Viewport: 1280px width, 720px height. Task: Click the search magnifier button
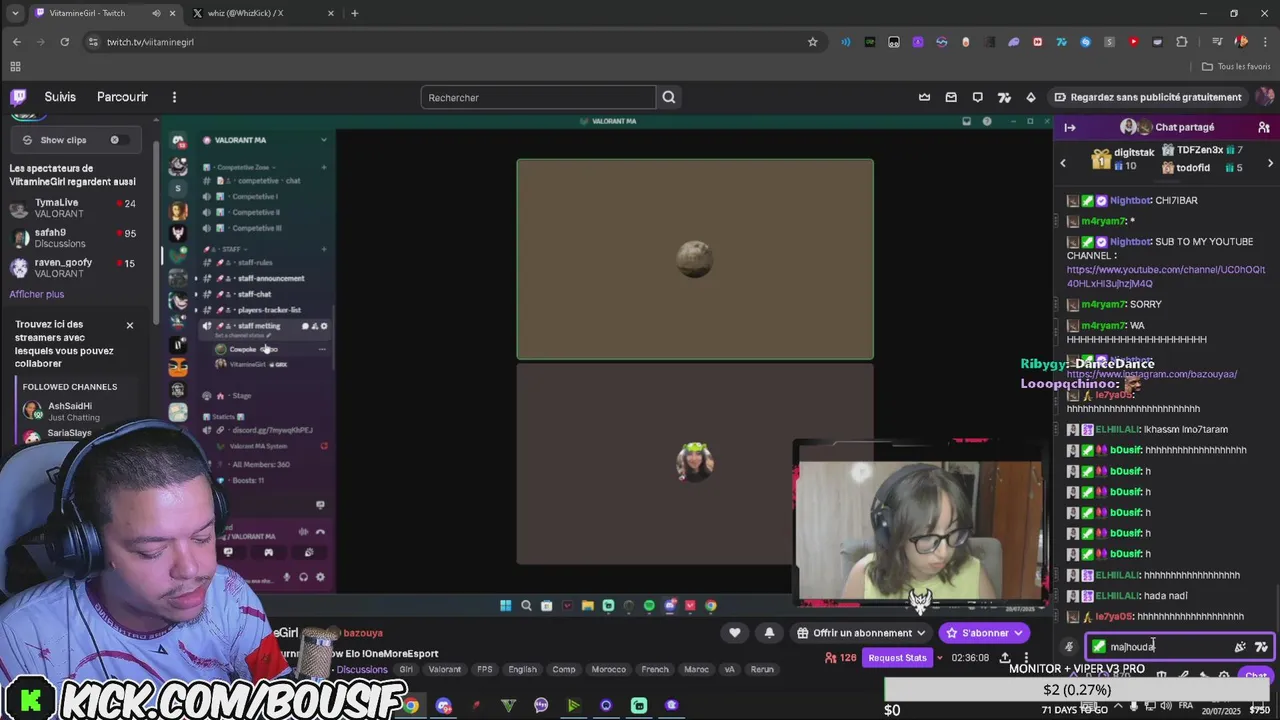pos(669,97)
